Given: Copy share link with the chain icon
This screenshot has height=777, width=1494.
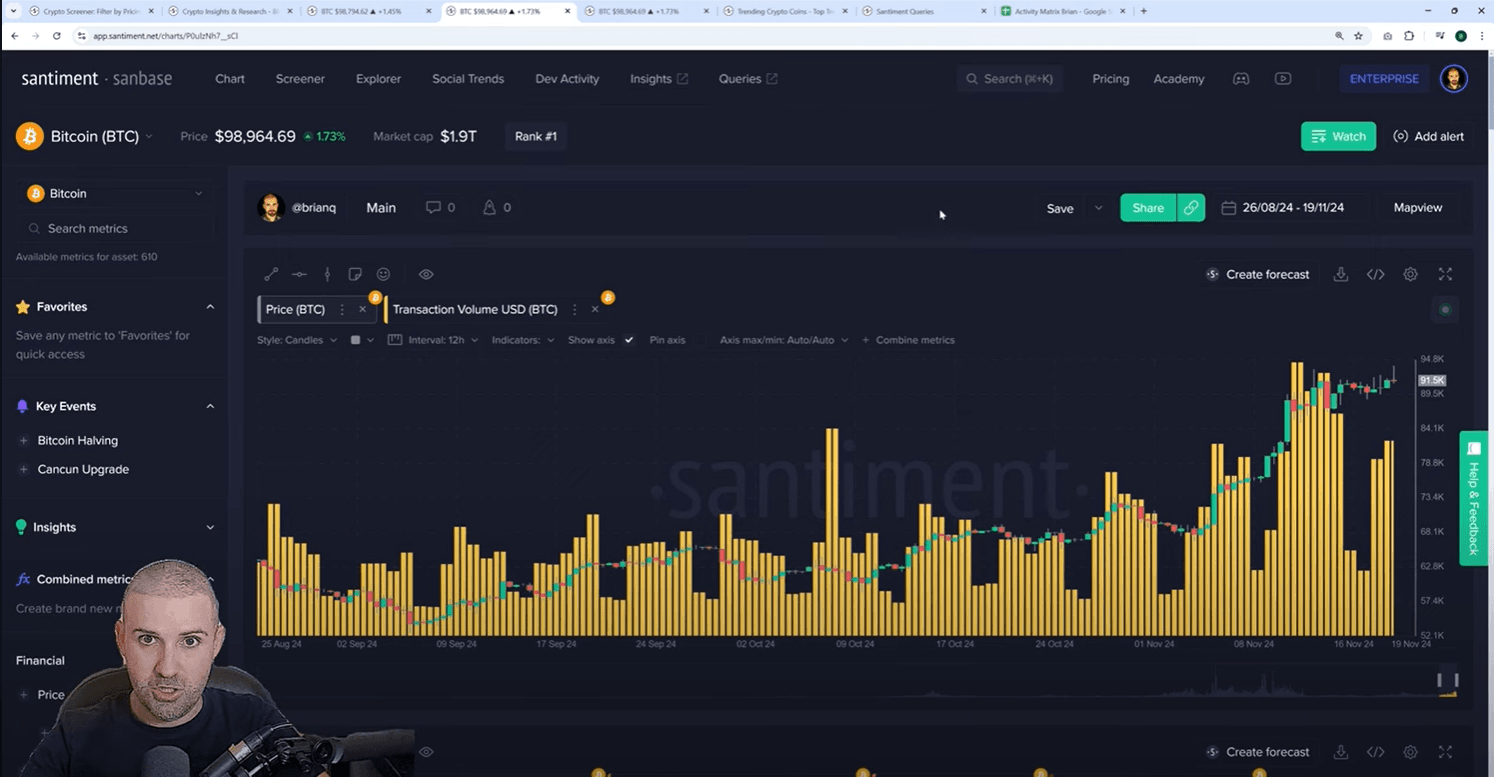Looking at the screenshot, I should [x=1191, y=208].
